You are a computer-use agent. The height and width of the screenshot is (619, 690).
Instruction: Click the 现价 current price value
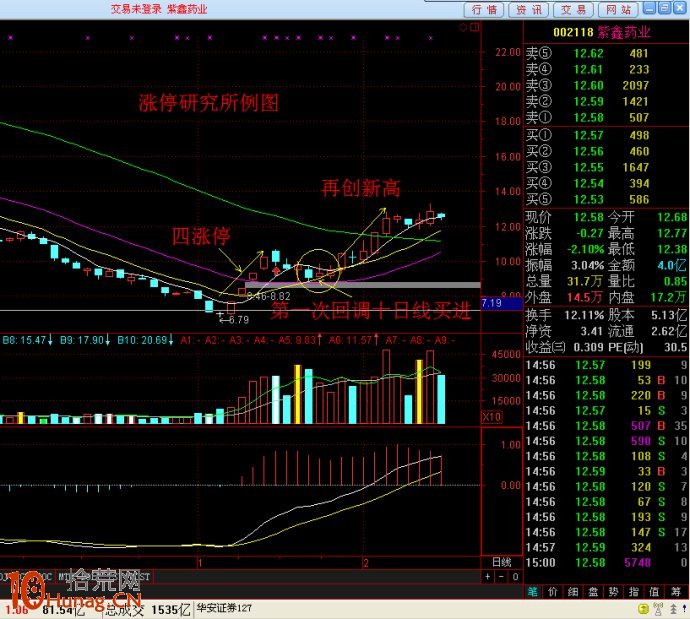(589, 217)
